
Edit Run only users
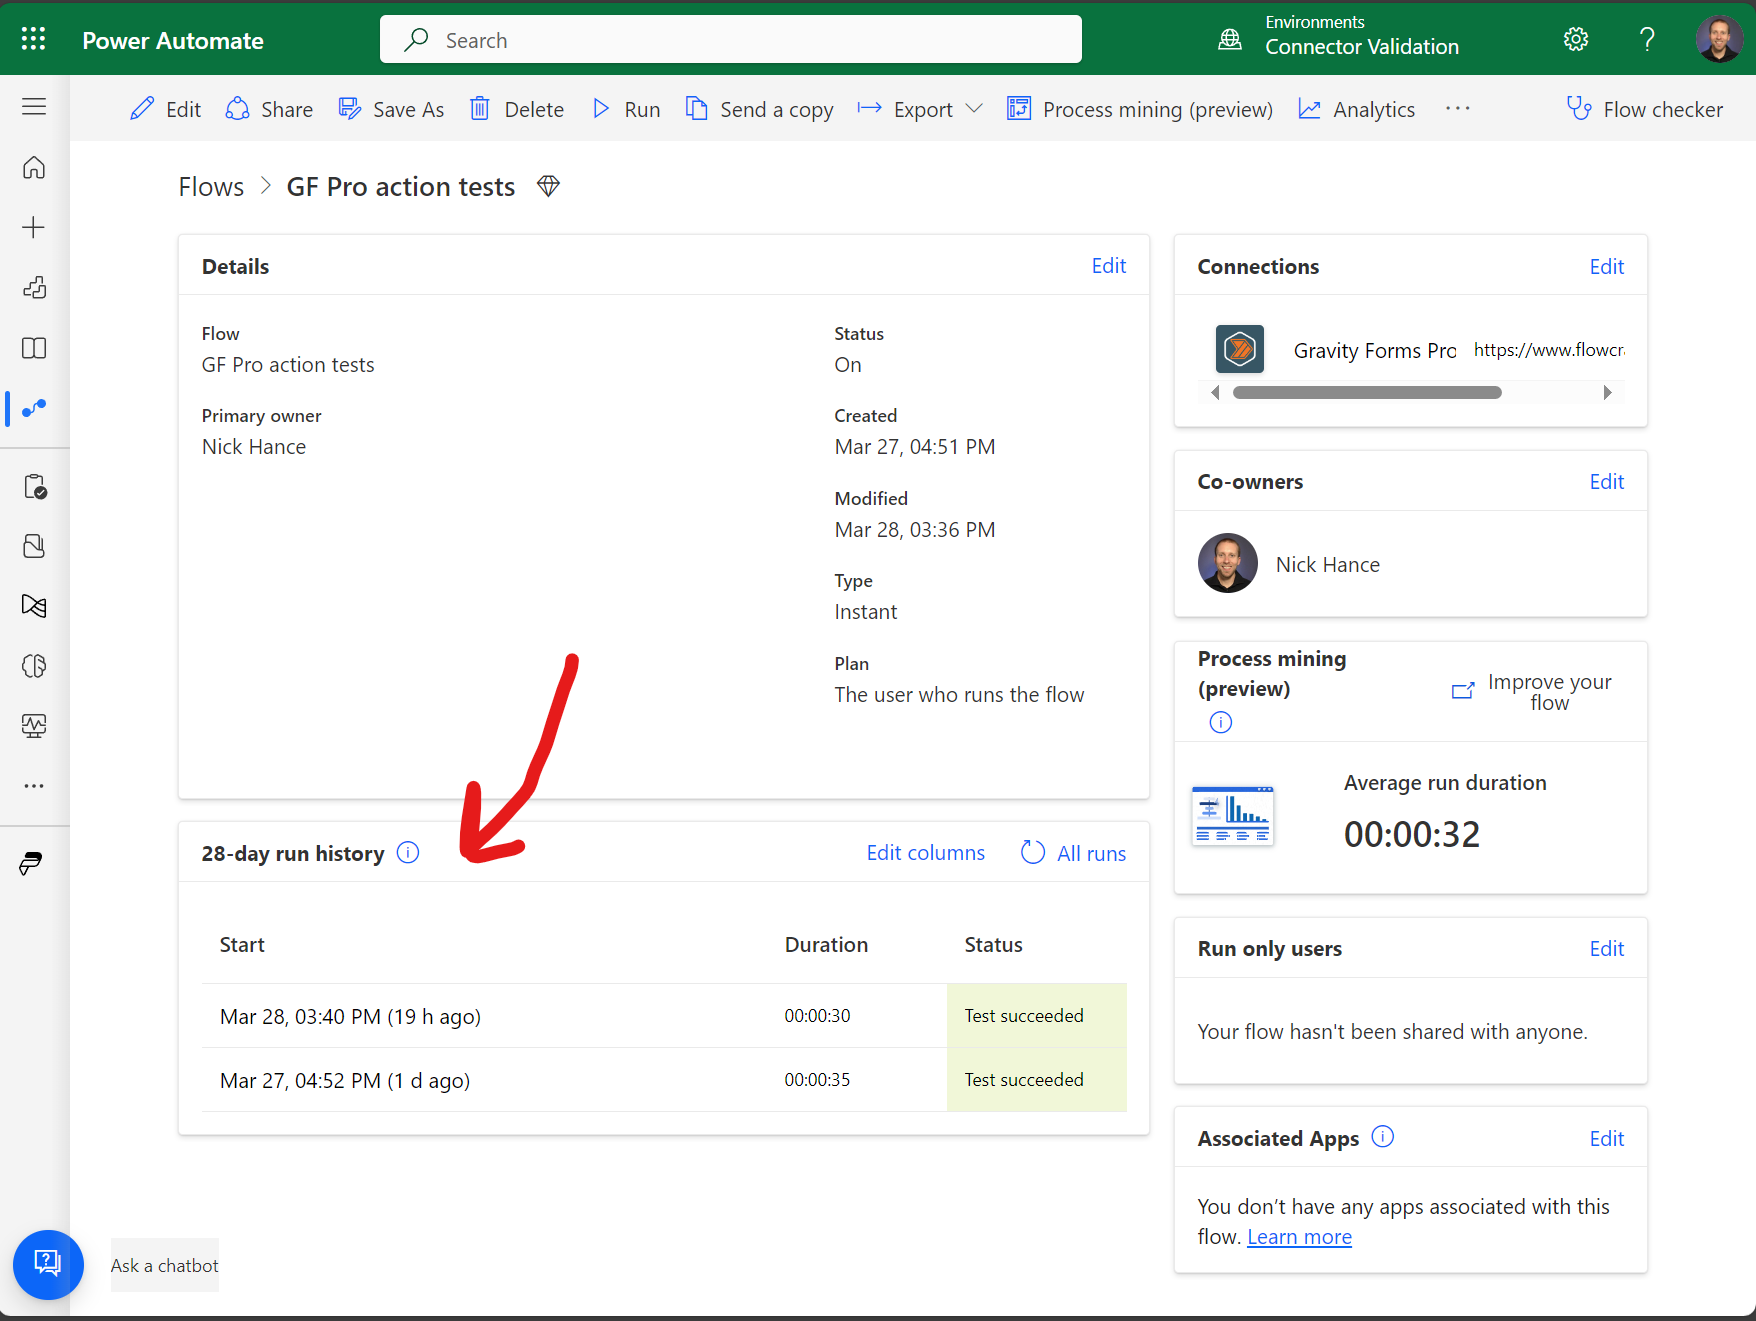pos(1607,949)
